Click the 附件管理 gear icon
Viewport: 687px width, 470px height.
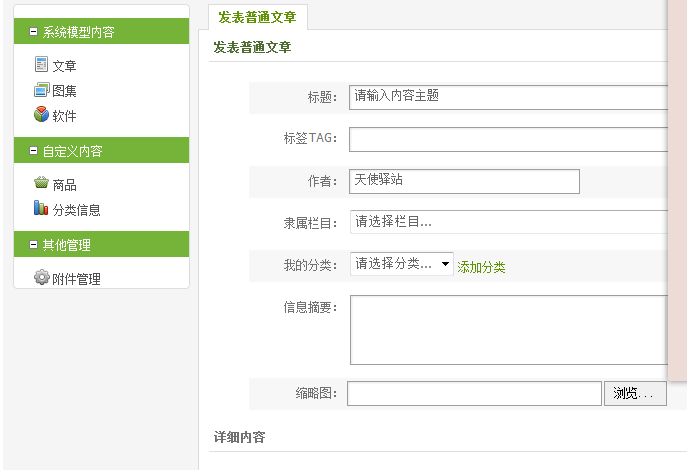pos(41,278)
